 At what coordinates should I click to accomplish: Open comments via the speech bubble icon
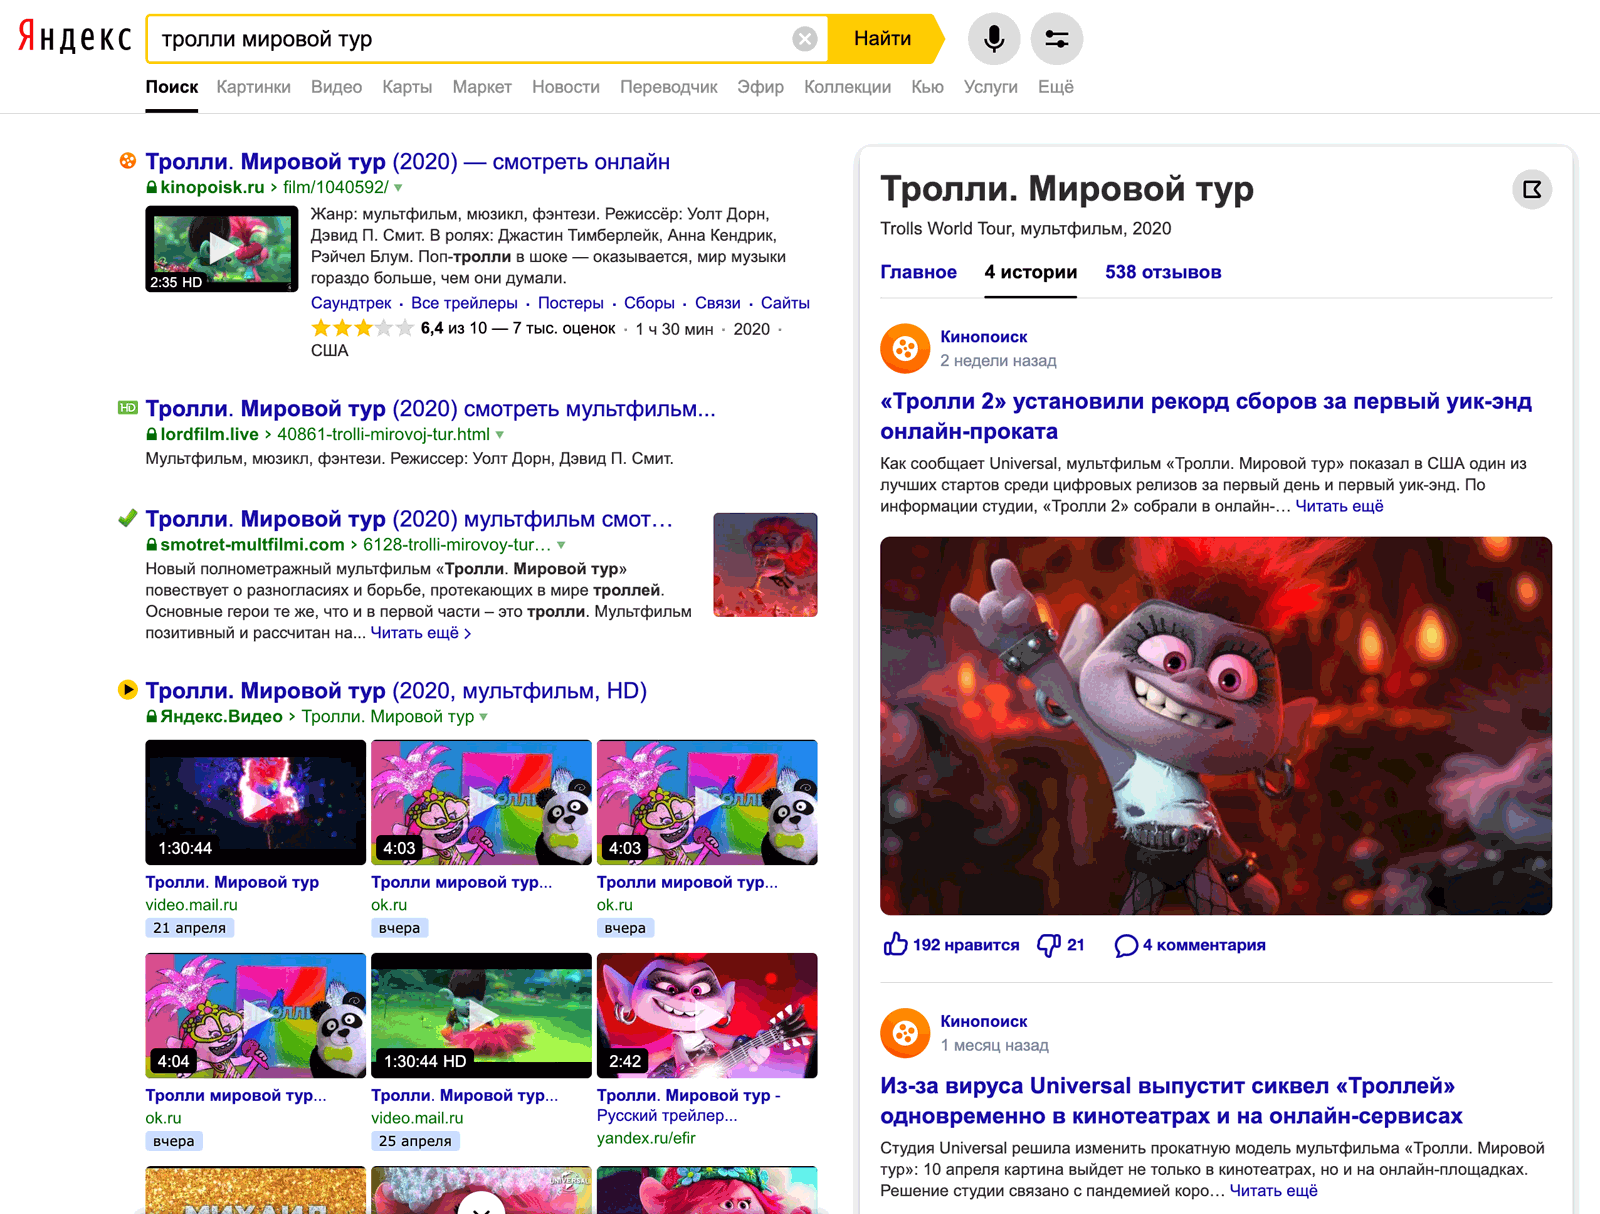pos(1126,945)
